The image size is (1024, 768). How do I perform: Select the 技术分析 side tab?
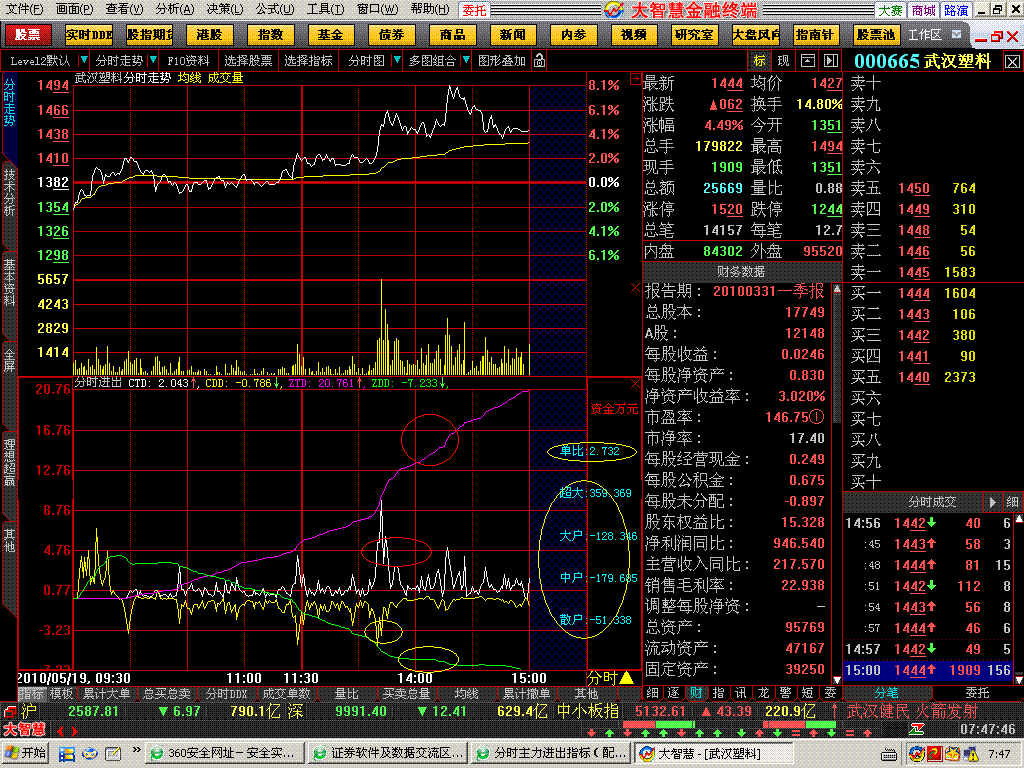click(9, 192)
